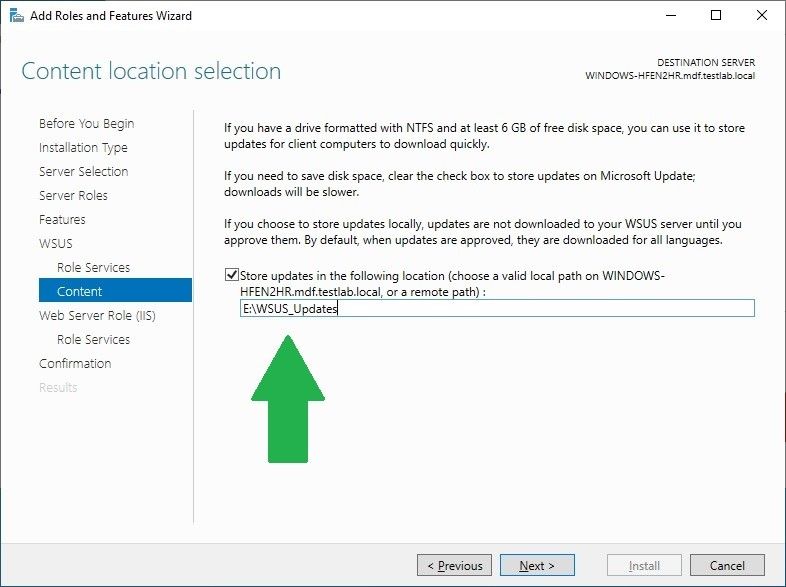
Task: Click the Previous button
Action: tap(454, 565)
